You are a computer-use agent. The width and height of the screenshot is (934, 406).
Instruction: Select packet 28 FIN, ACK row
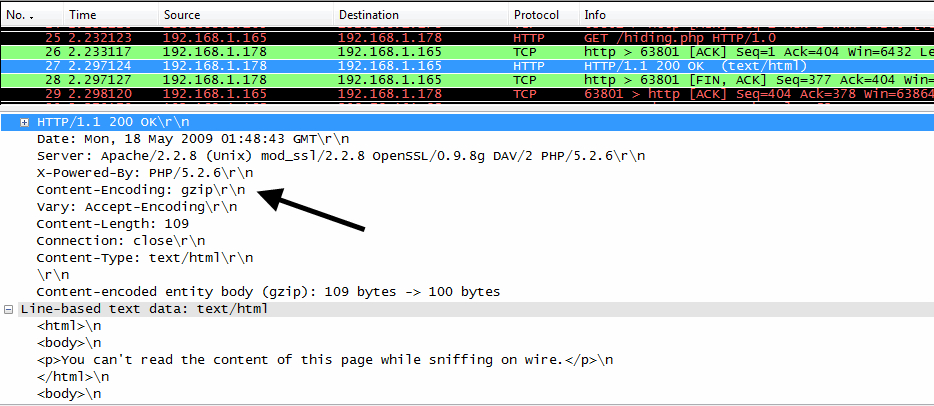(467, 80)
